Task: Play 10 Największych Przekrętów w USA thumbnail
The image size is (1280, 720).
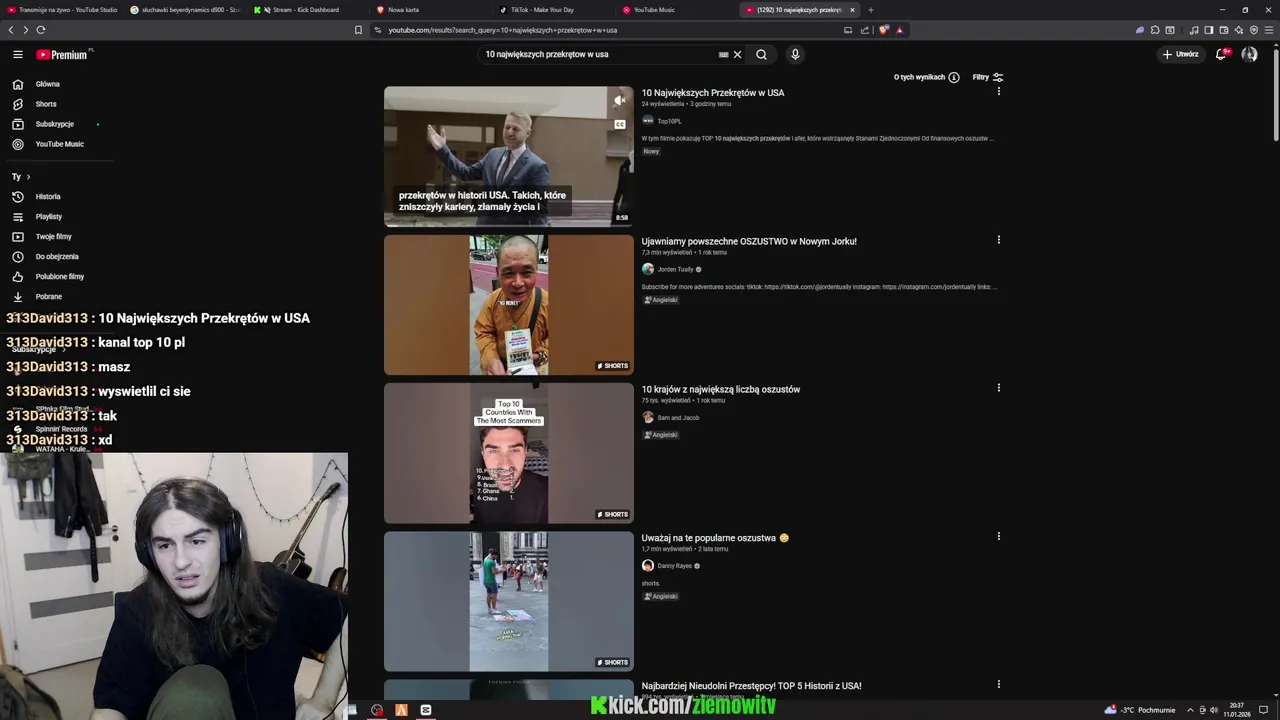Action: pyautogui.click(x=508, y=156)
